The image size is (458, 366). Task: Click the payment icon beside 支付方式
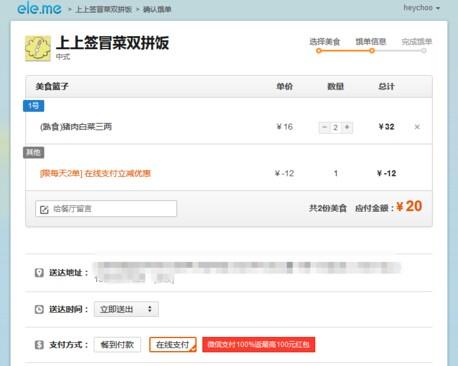click(39, 345)
